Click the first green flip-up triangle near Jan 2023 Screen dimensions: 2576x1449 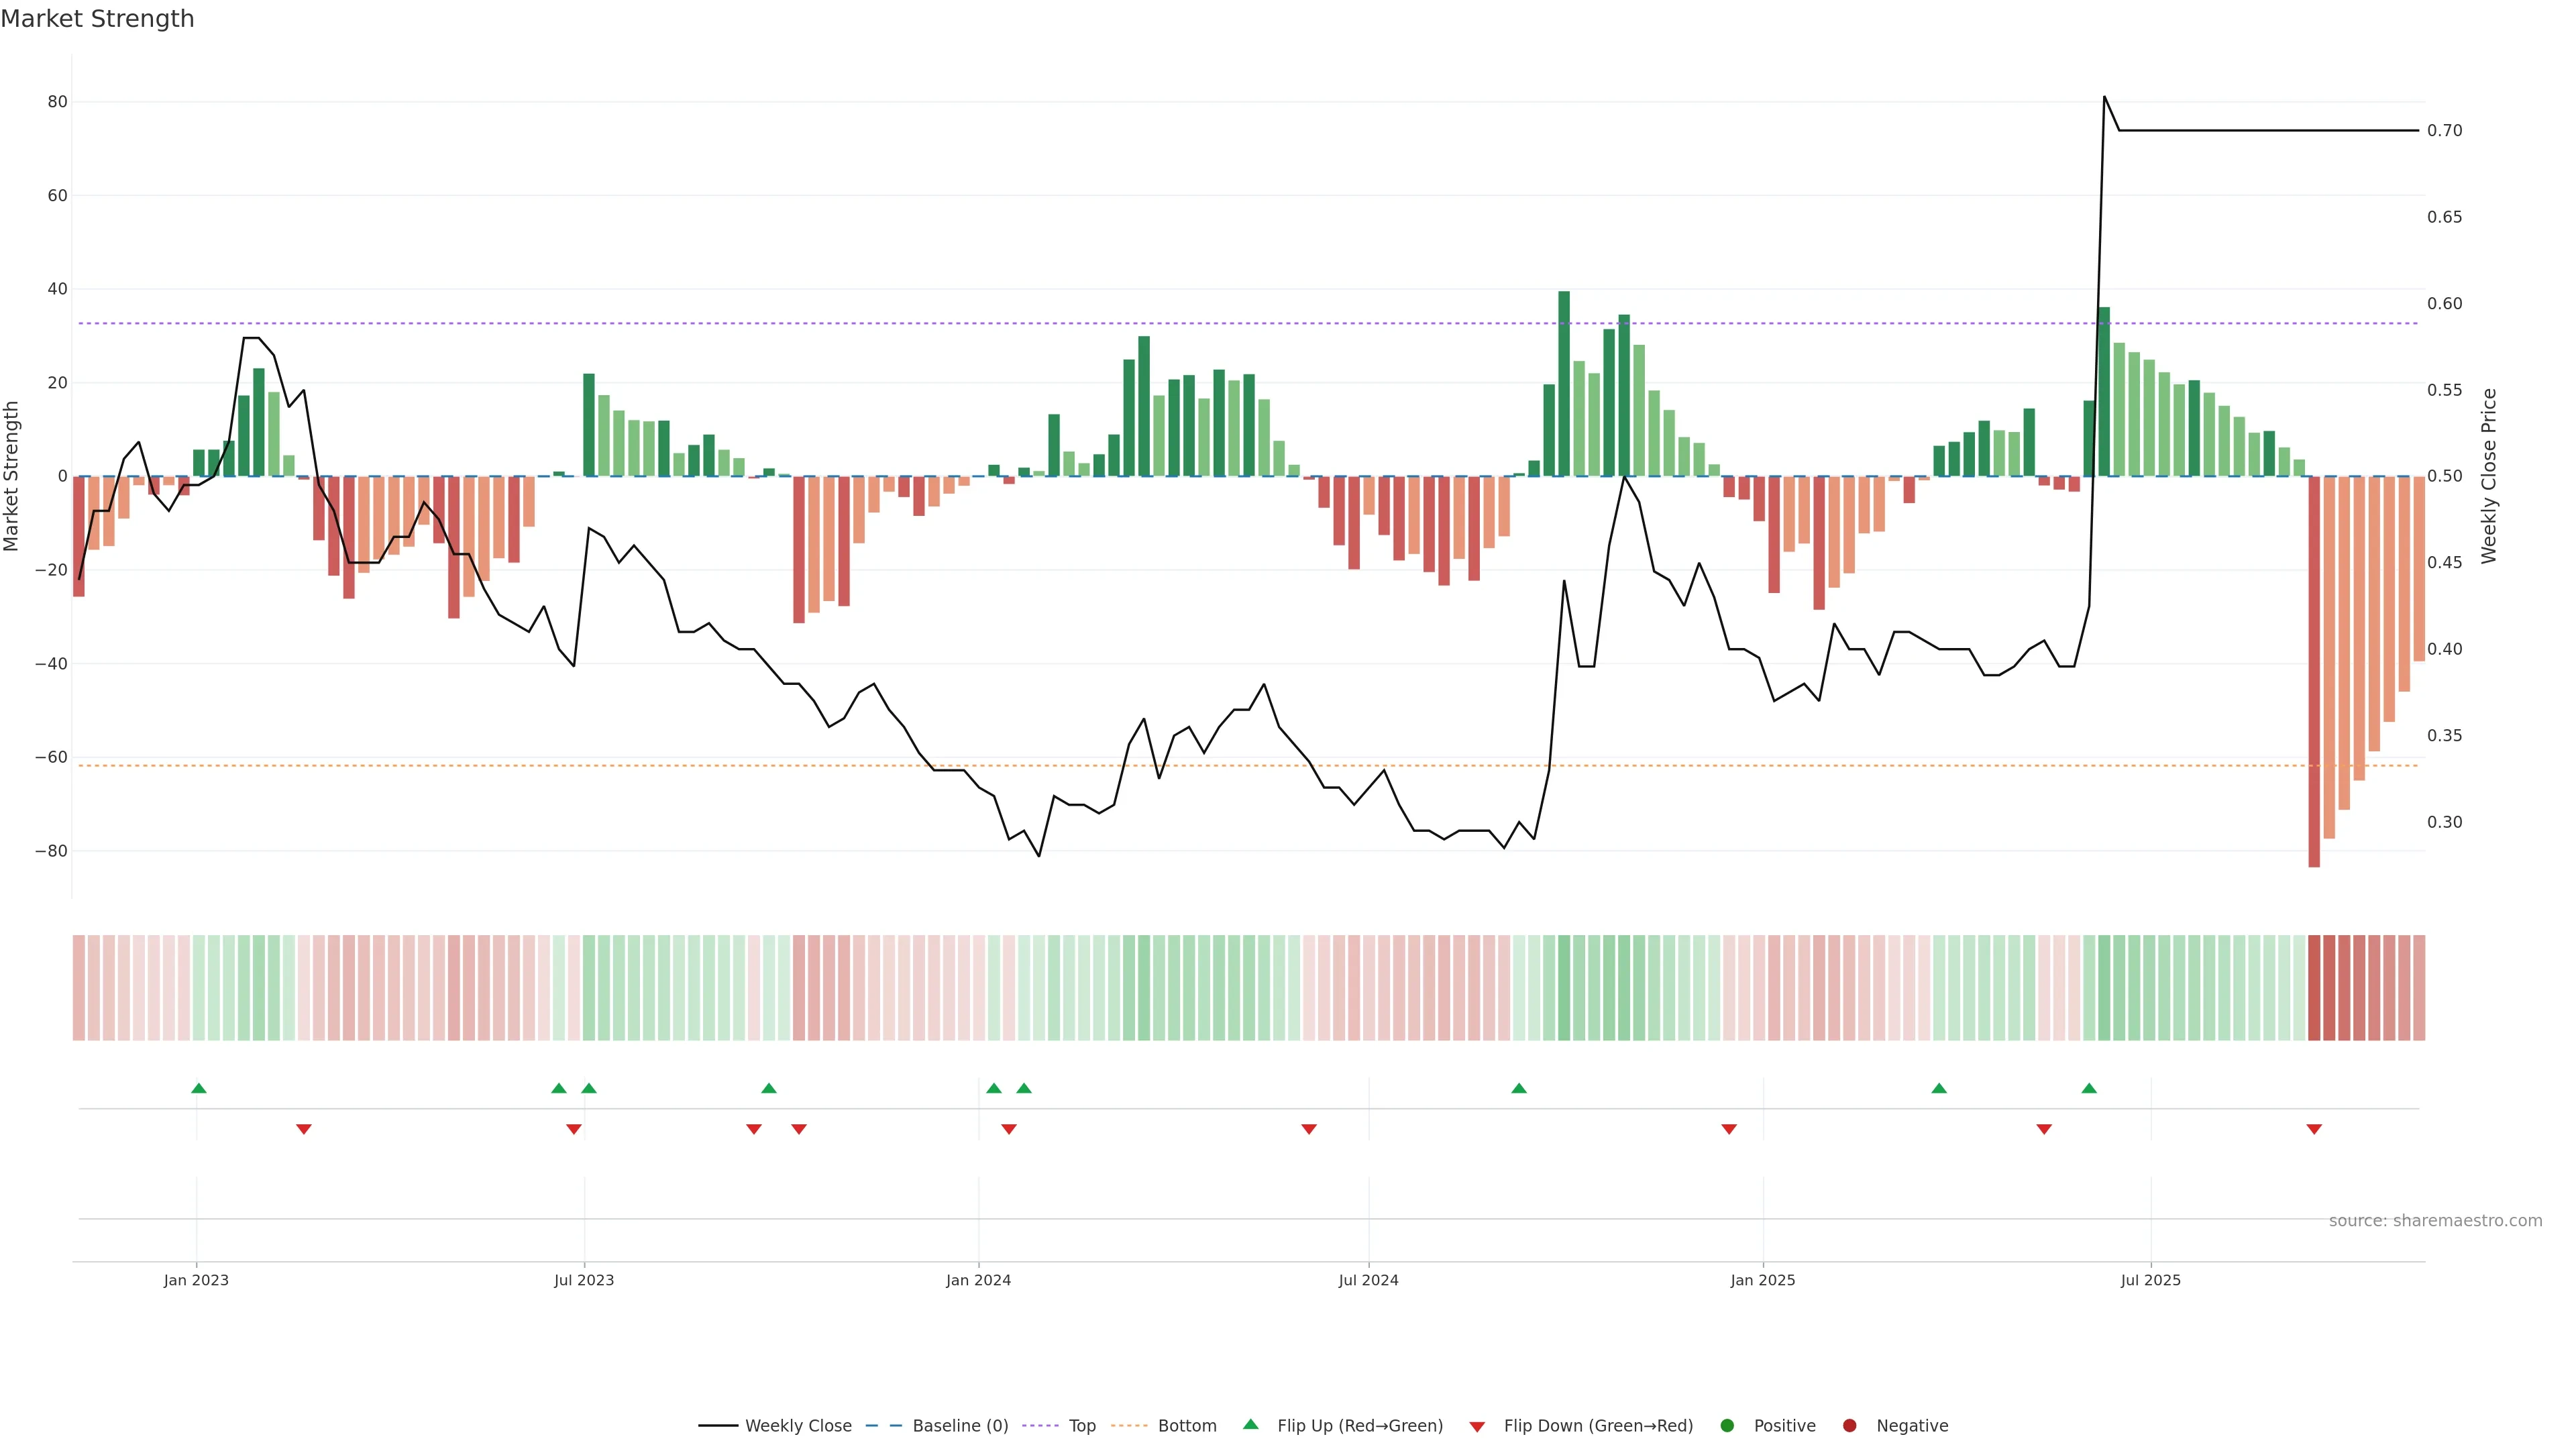tap(198, 1088)
